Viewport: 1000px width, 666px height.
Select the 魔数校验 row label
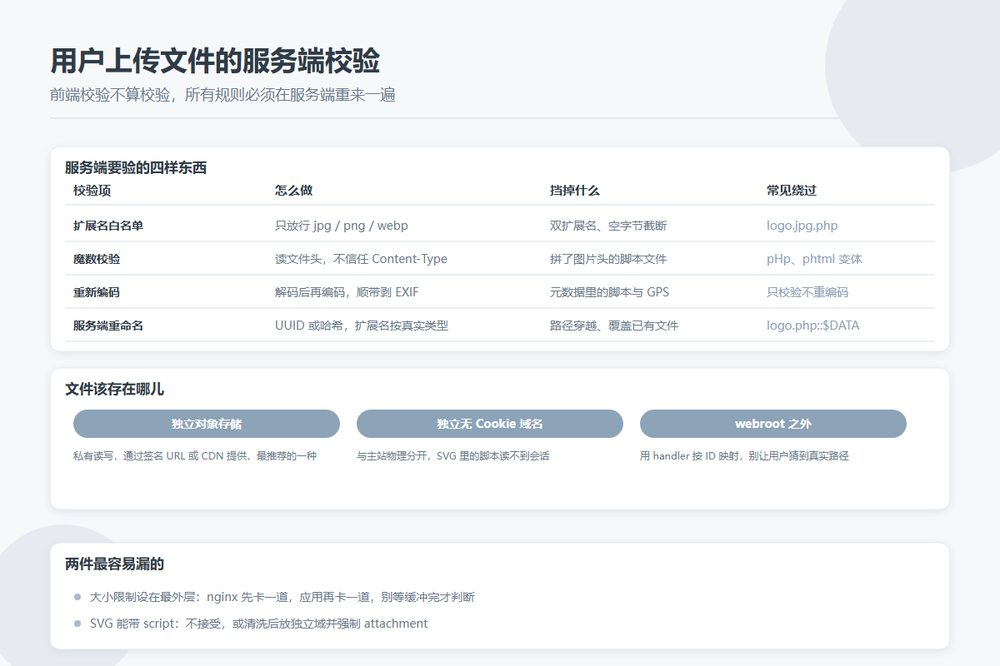(96, 259)
